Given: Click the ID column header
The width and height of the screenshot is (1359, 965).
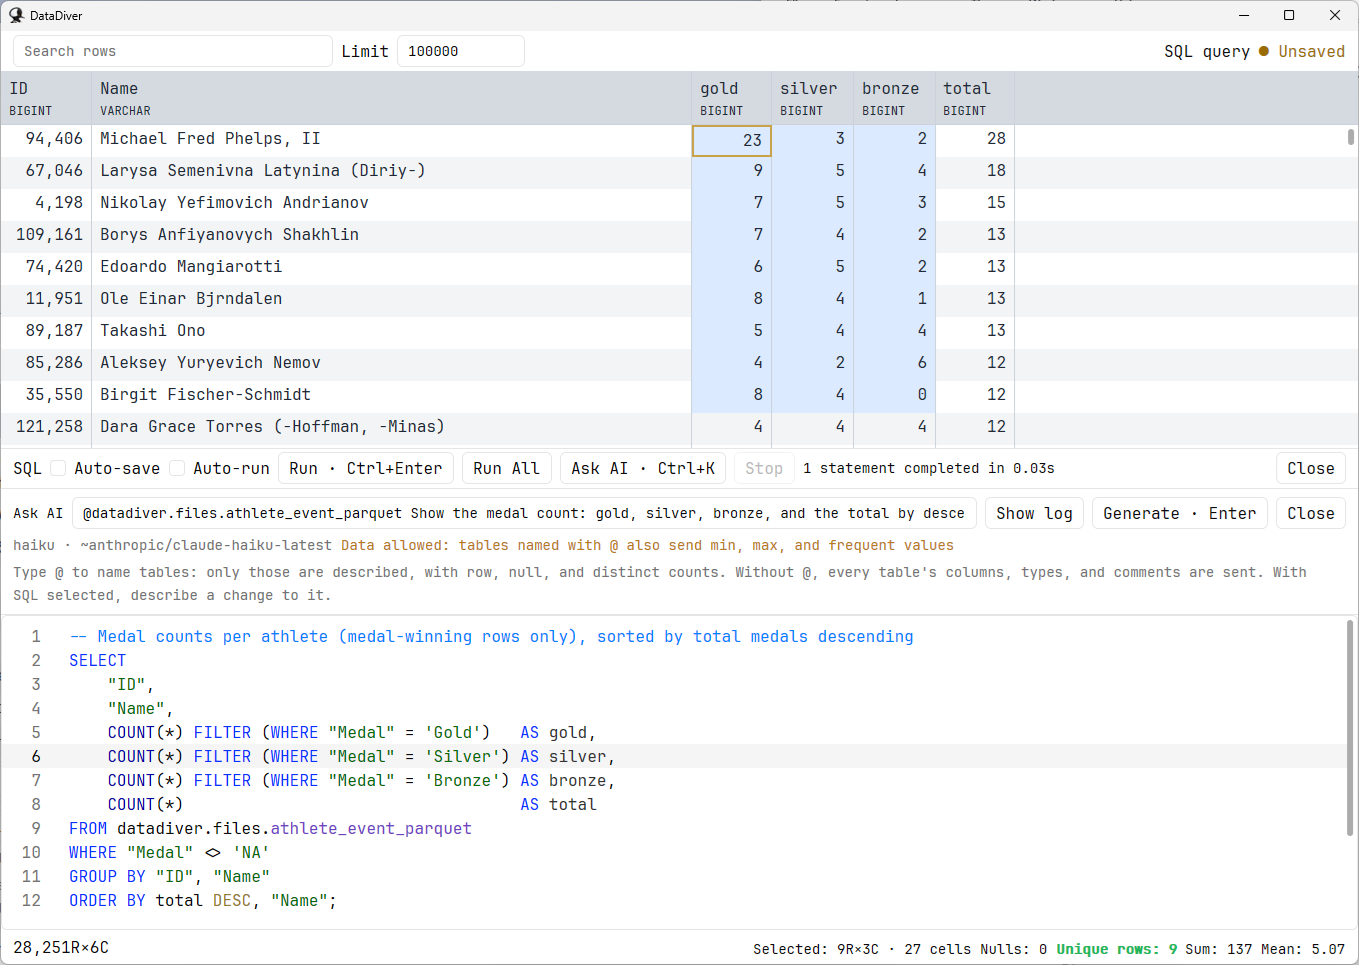Looking at the screenshot, I should [46, 98].
